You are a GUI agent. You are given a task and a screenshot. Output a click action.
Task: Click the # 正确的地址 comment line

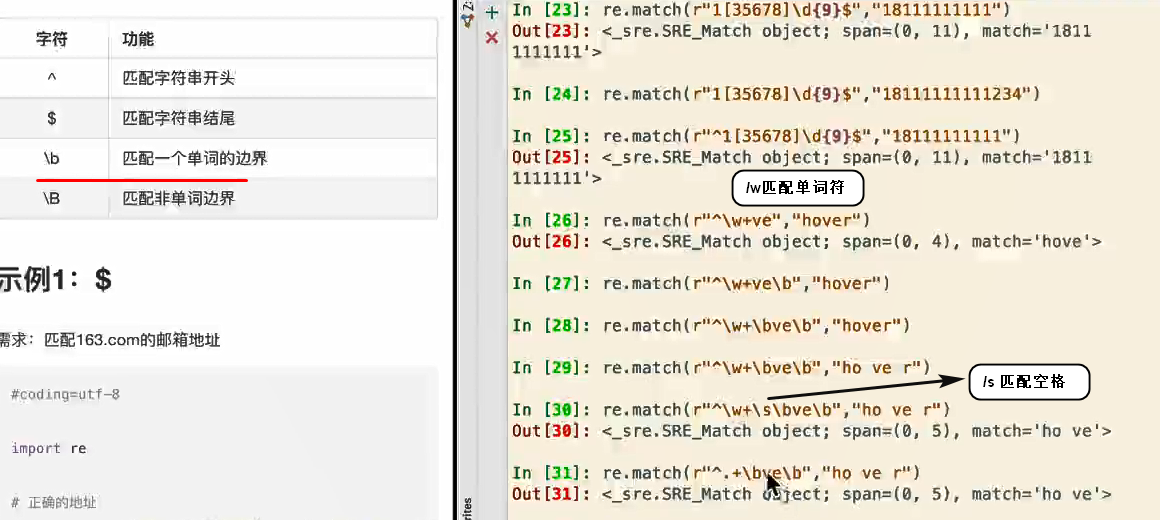[x=54, y=503]
